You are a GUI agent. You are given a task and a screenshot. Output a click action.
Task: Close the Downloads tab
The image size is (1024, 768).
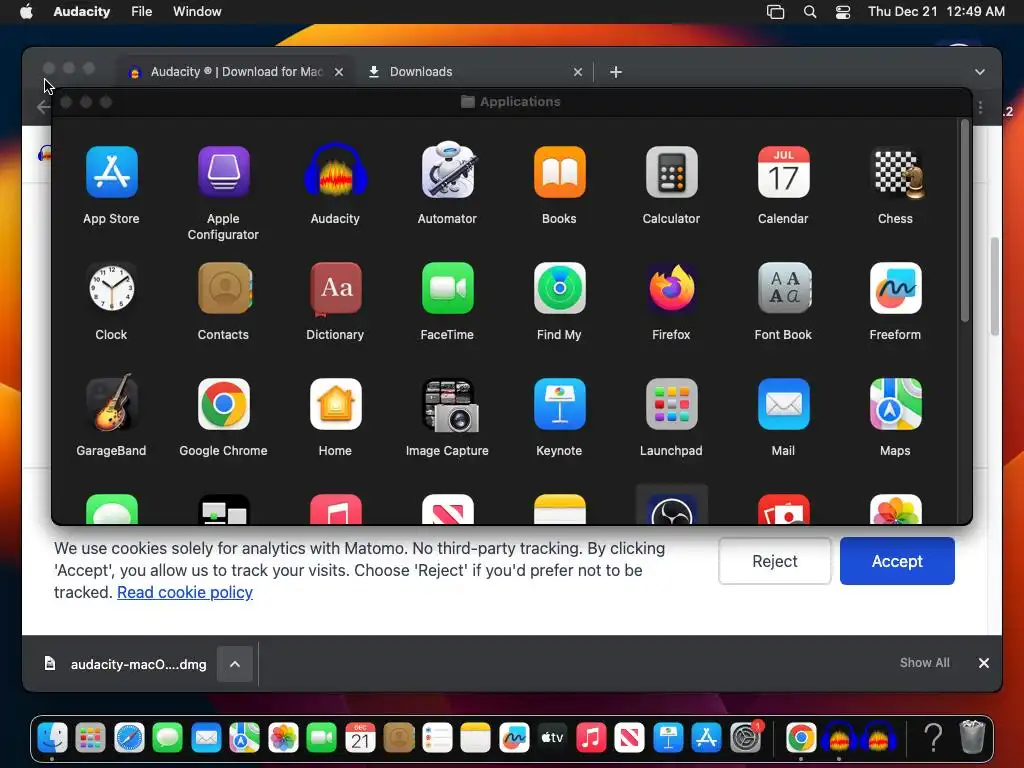pyautogui.click(x=578, y=72)
